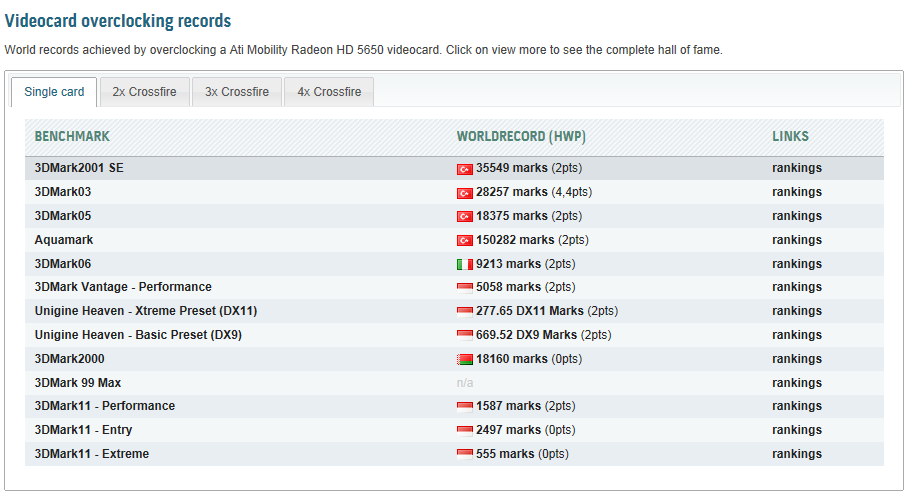Viewport: 915px width, 500px height.
Task: Click the flag icon in 3DMark2001 SE row
Action: point(465,169)
